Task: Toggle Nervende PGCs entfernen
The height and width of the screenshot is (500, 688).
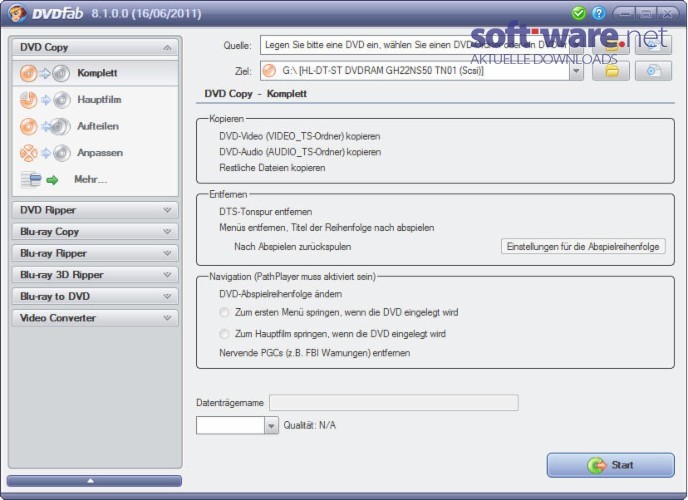Action: click(x=315, y=353)
